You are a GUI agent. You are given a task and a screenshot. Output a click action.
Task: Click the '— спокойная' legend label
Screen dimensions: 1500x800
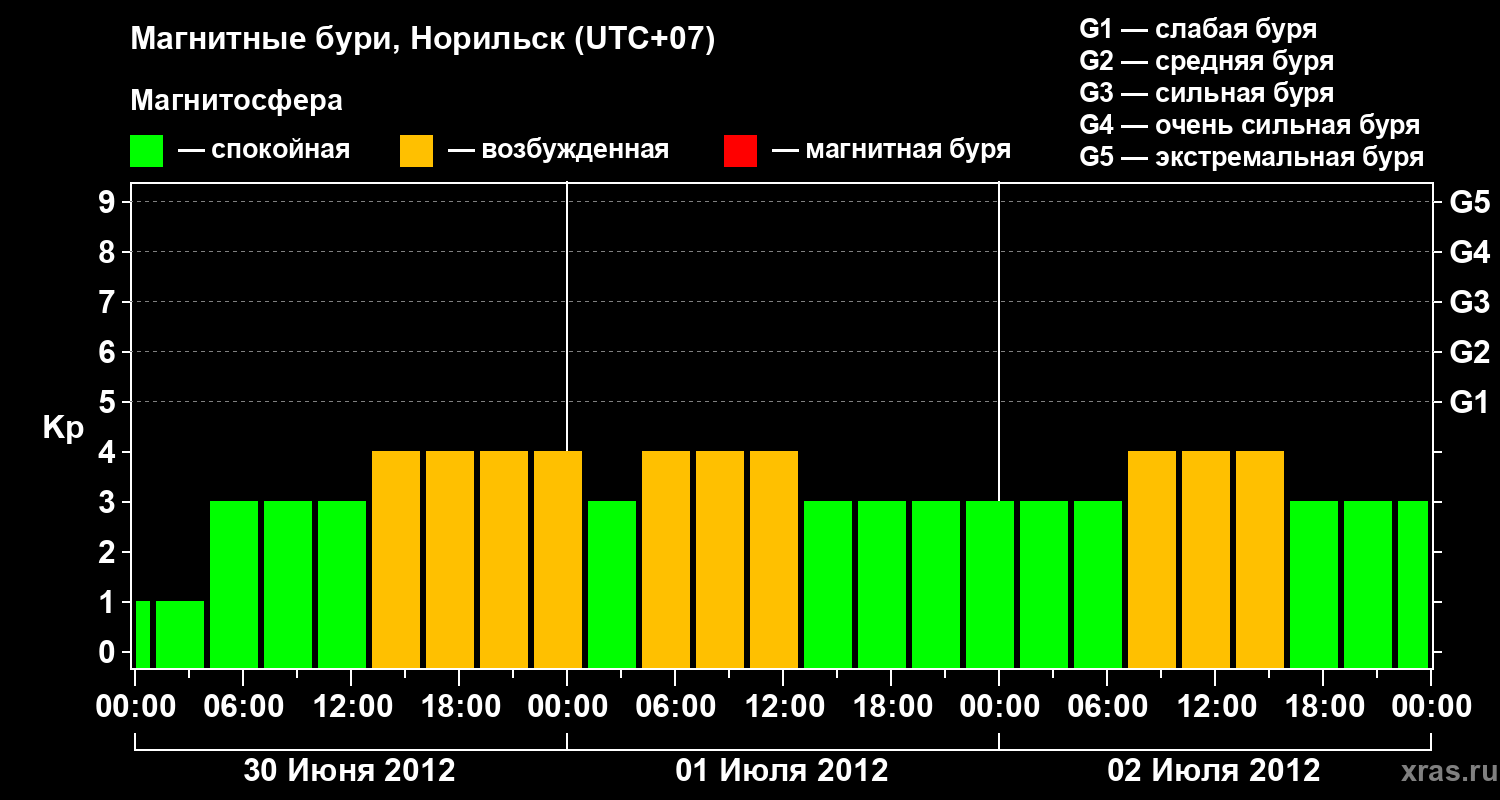(264, 150)
